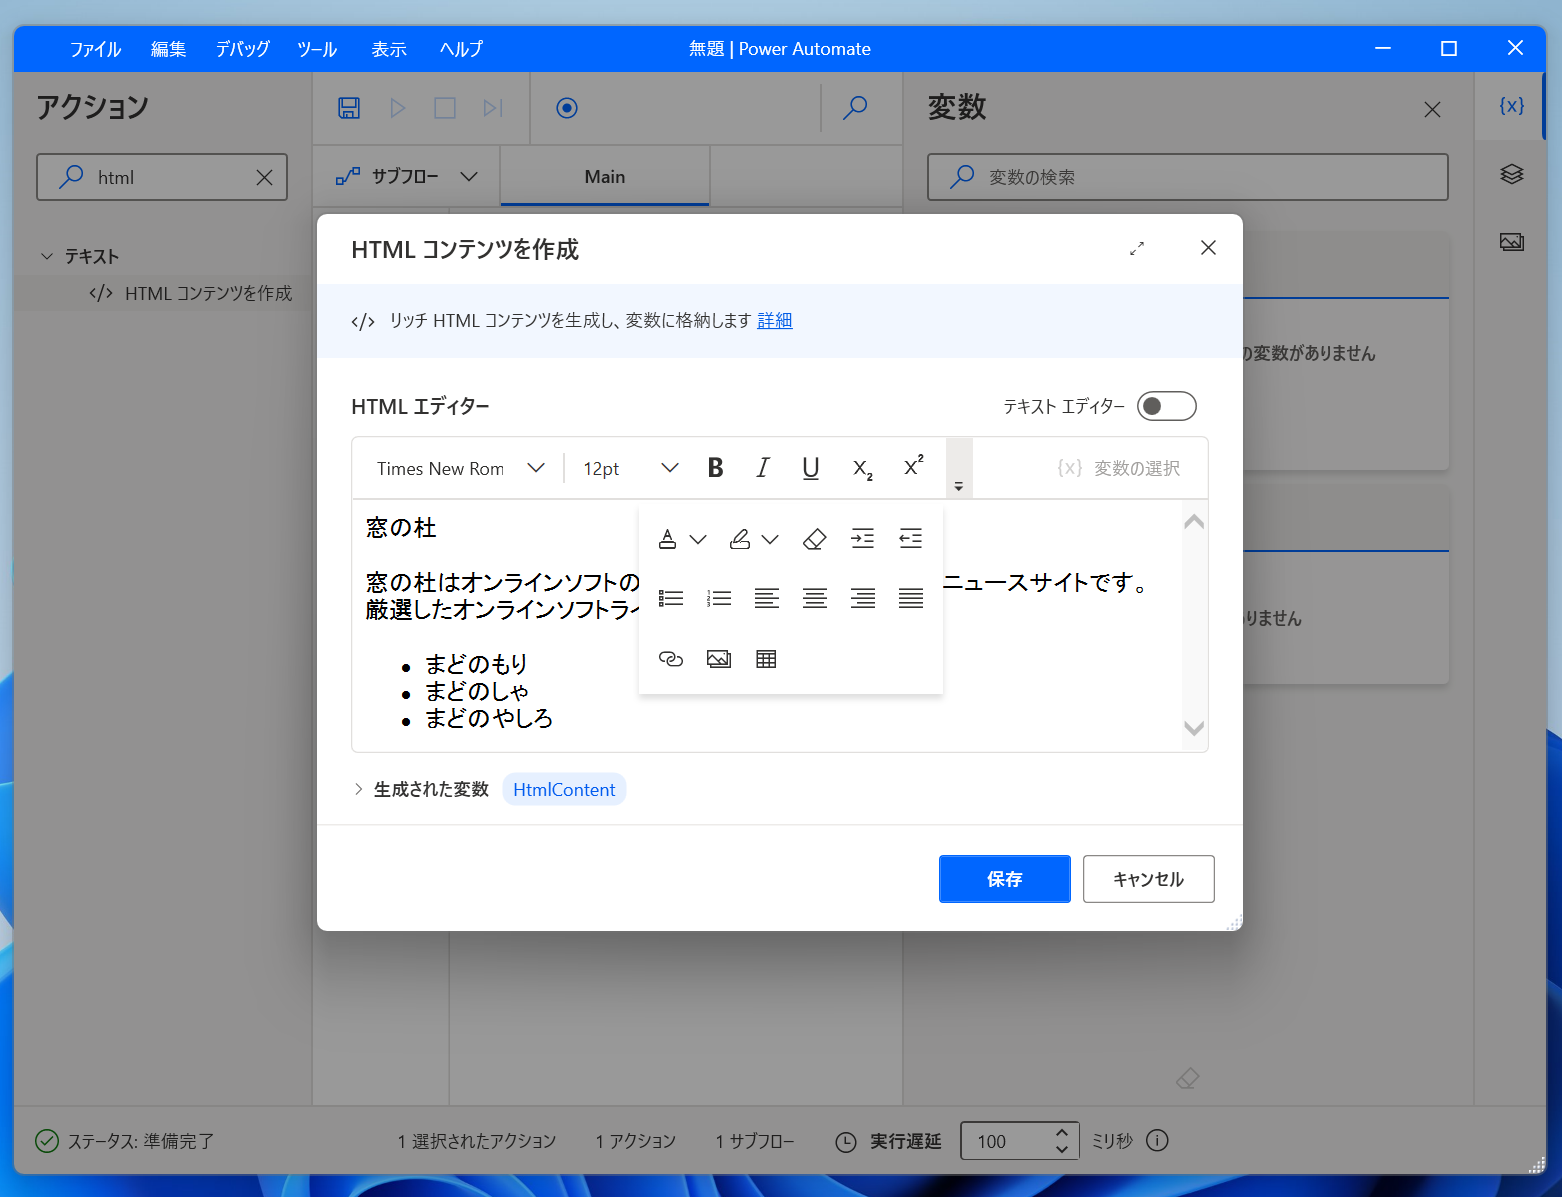Open the デバッグ menu

coord(241,48)
